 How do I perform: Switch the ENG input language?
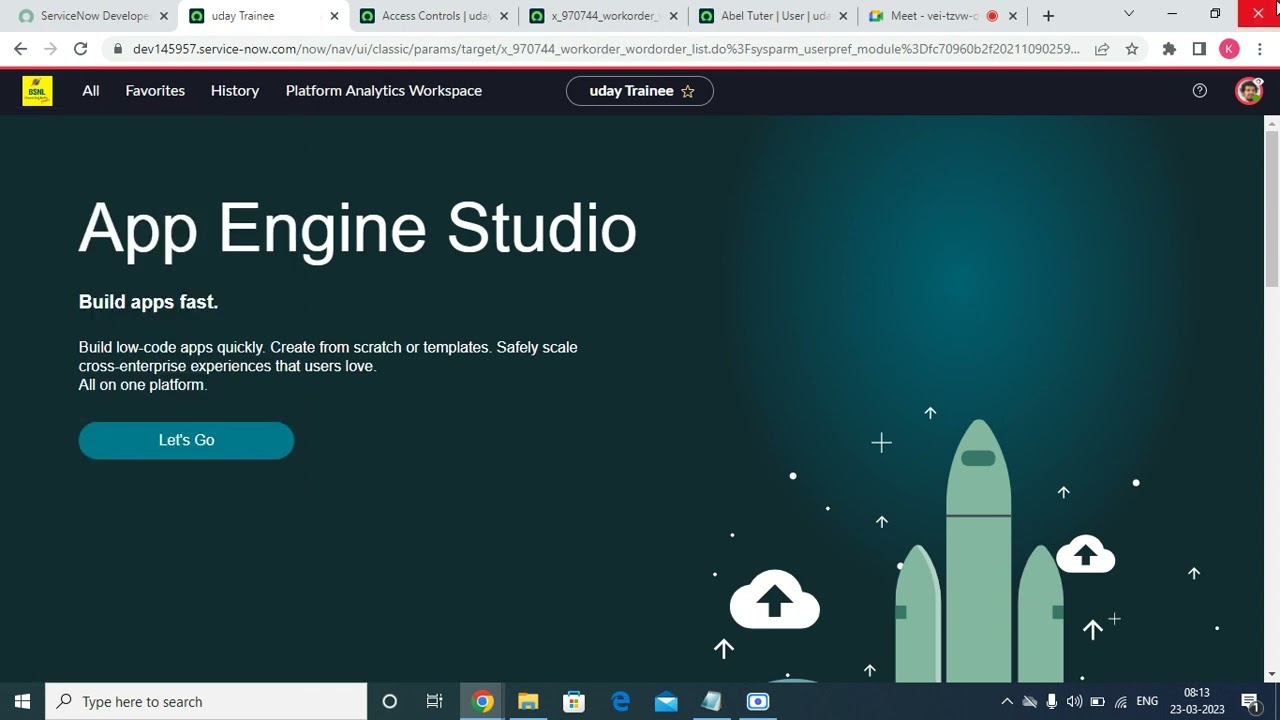pos(1148,702)
